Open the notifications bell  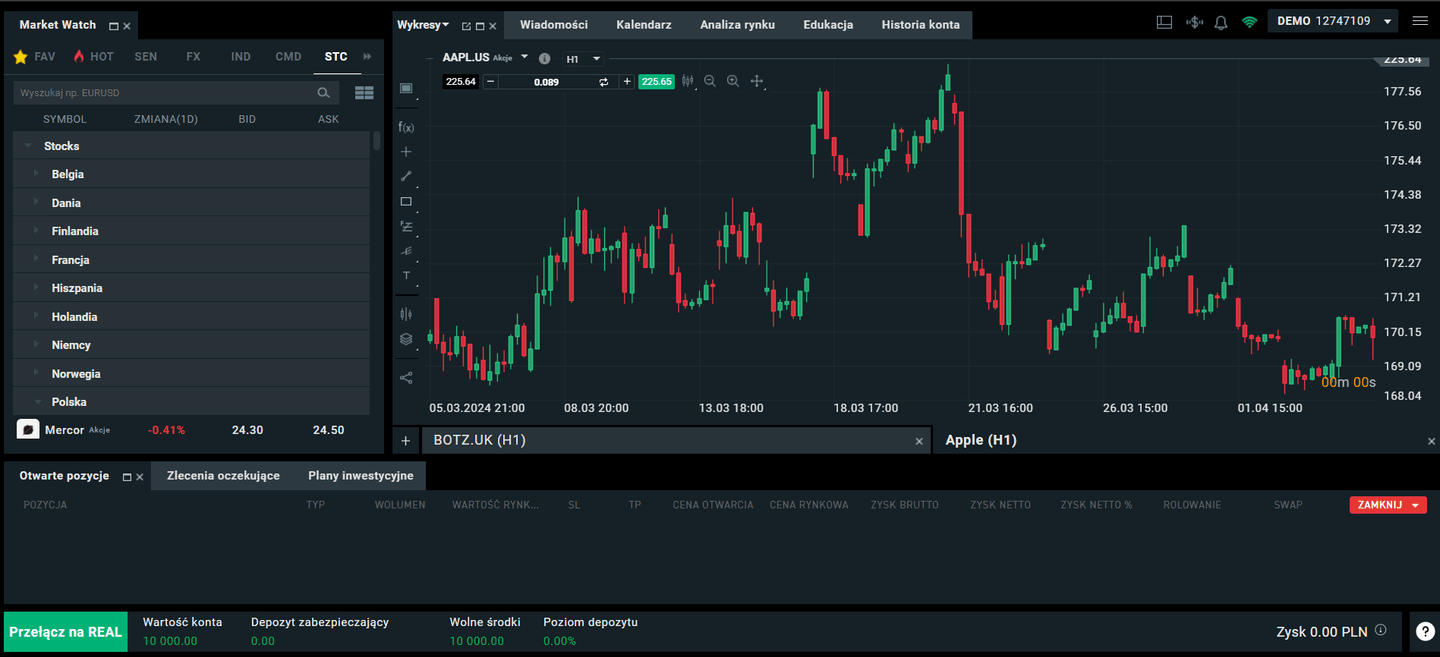click(x=1221, y=22)
